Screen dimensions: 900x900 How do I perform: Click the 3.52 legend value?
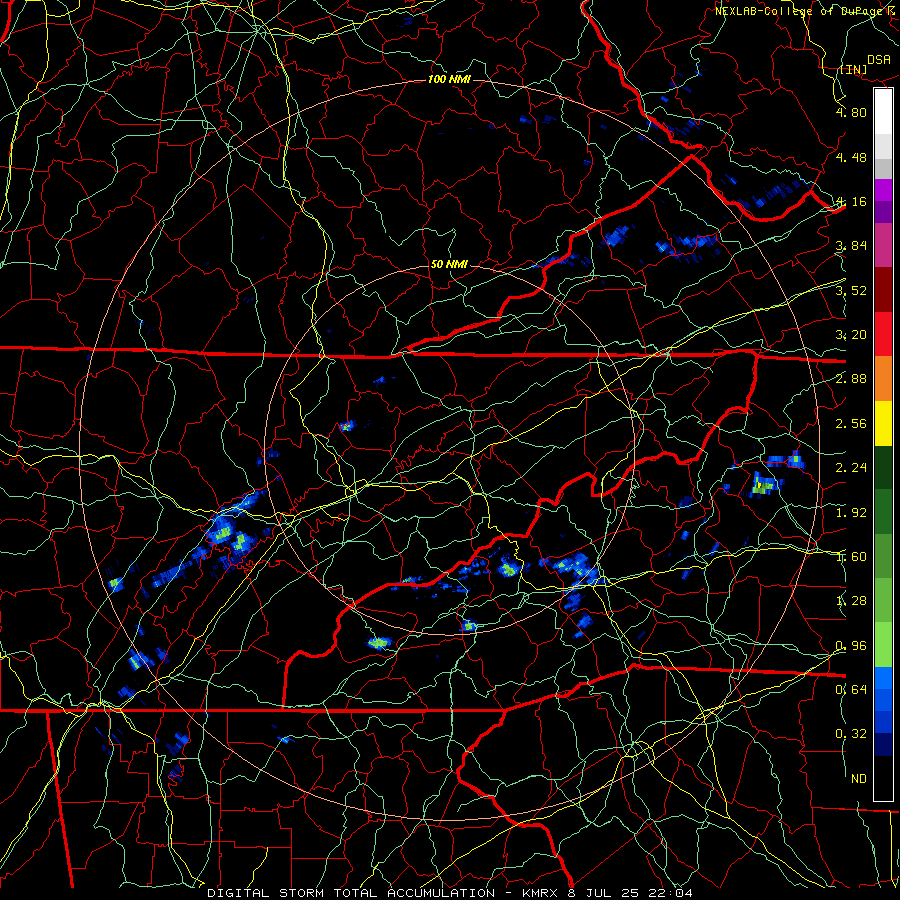click(851, 290)
